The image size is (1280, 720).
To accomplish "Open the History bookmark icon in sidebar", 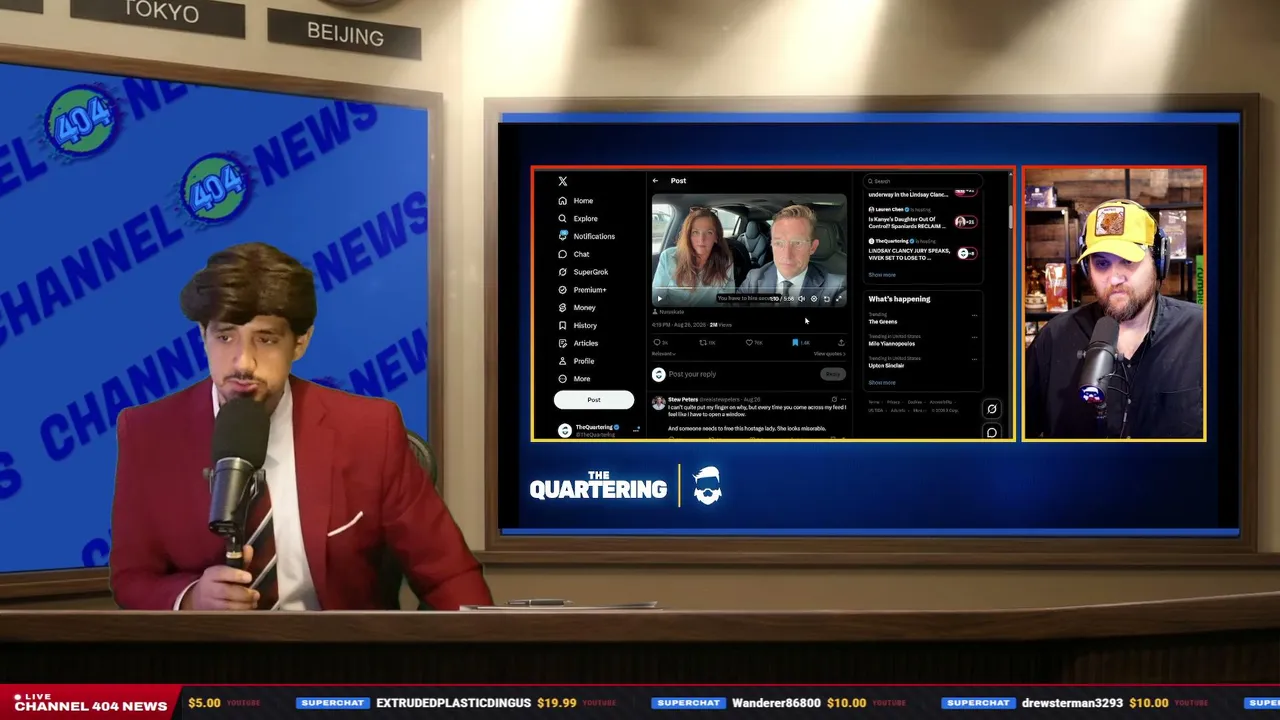I will [563, 325].
